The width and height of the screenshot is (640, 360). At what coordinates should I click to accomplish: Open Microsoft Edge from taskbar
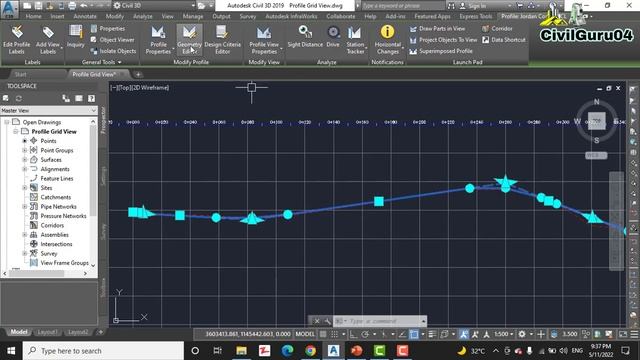tap(287, 351)
